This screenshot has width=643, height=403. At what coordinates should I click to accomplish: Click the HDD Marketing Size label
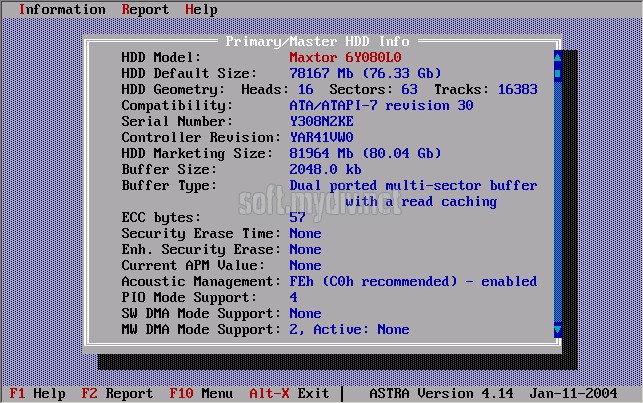tap(197, 153)
